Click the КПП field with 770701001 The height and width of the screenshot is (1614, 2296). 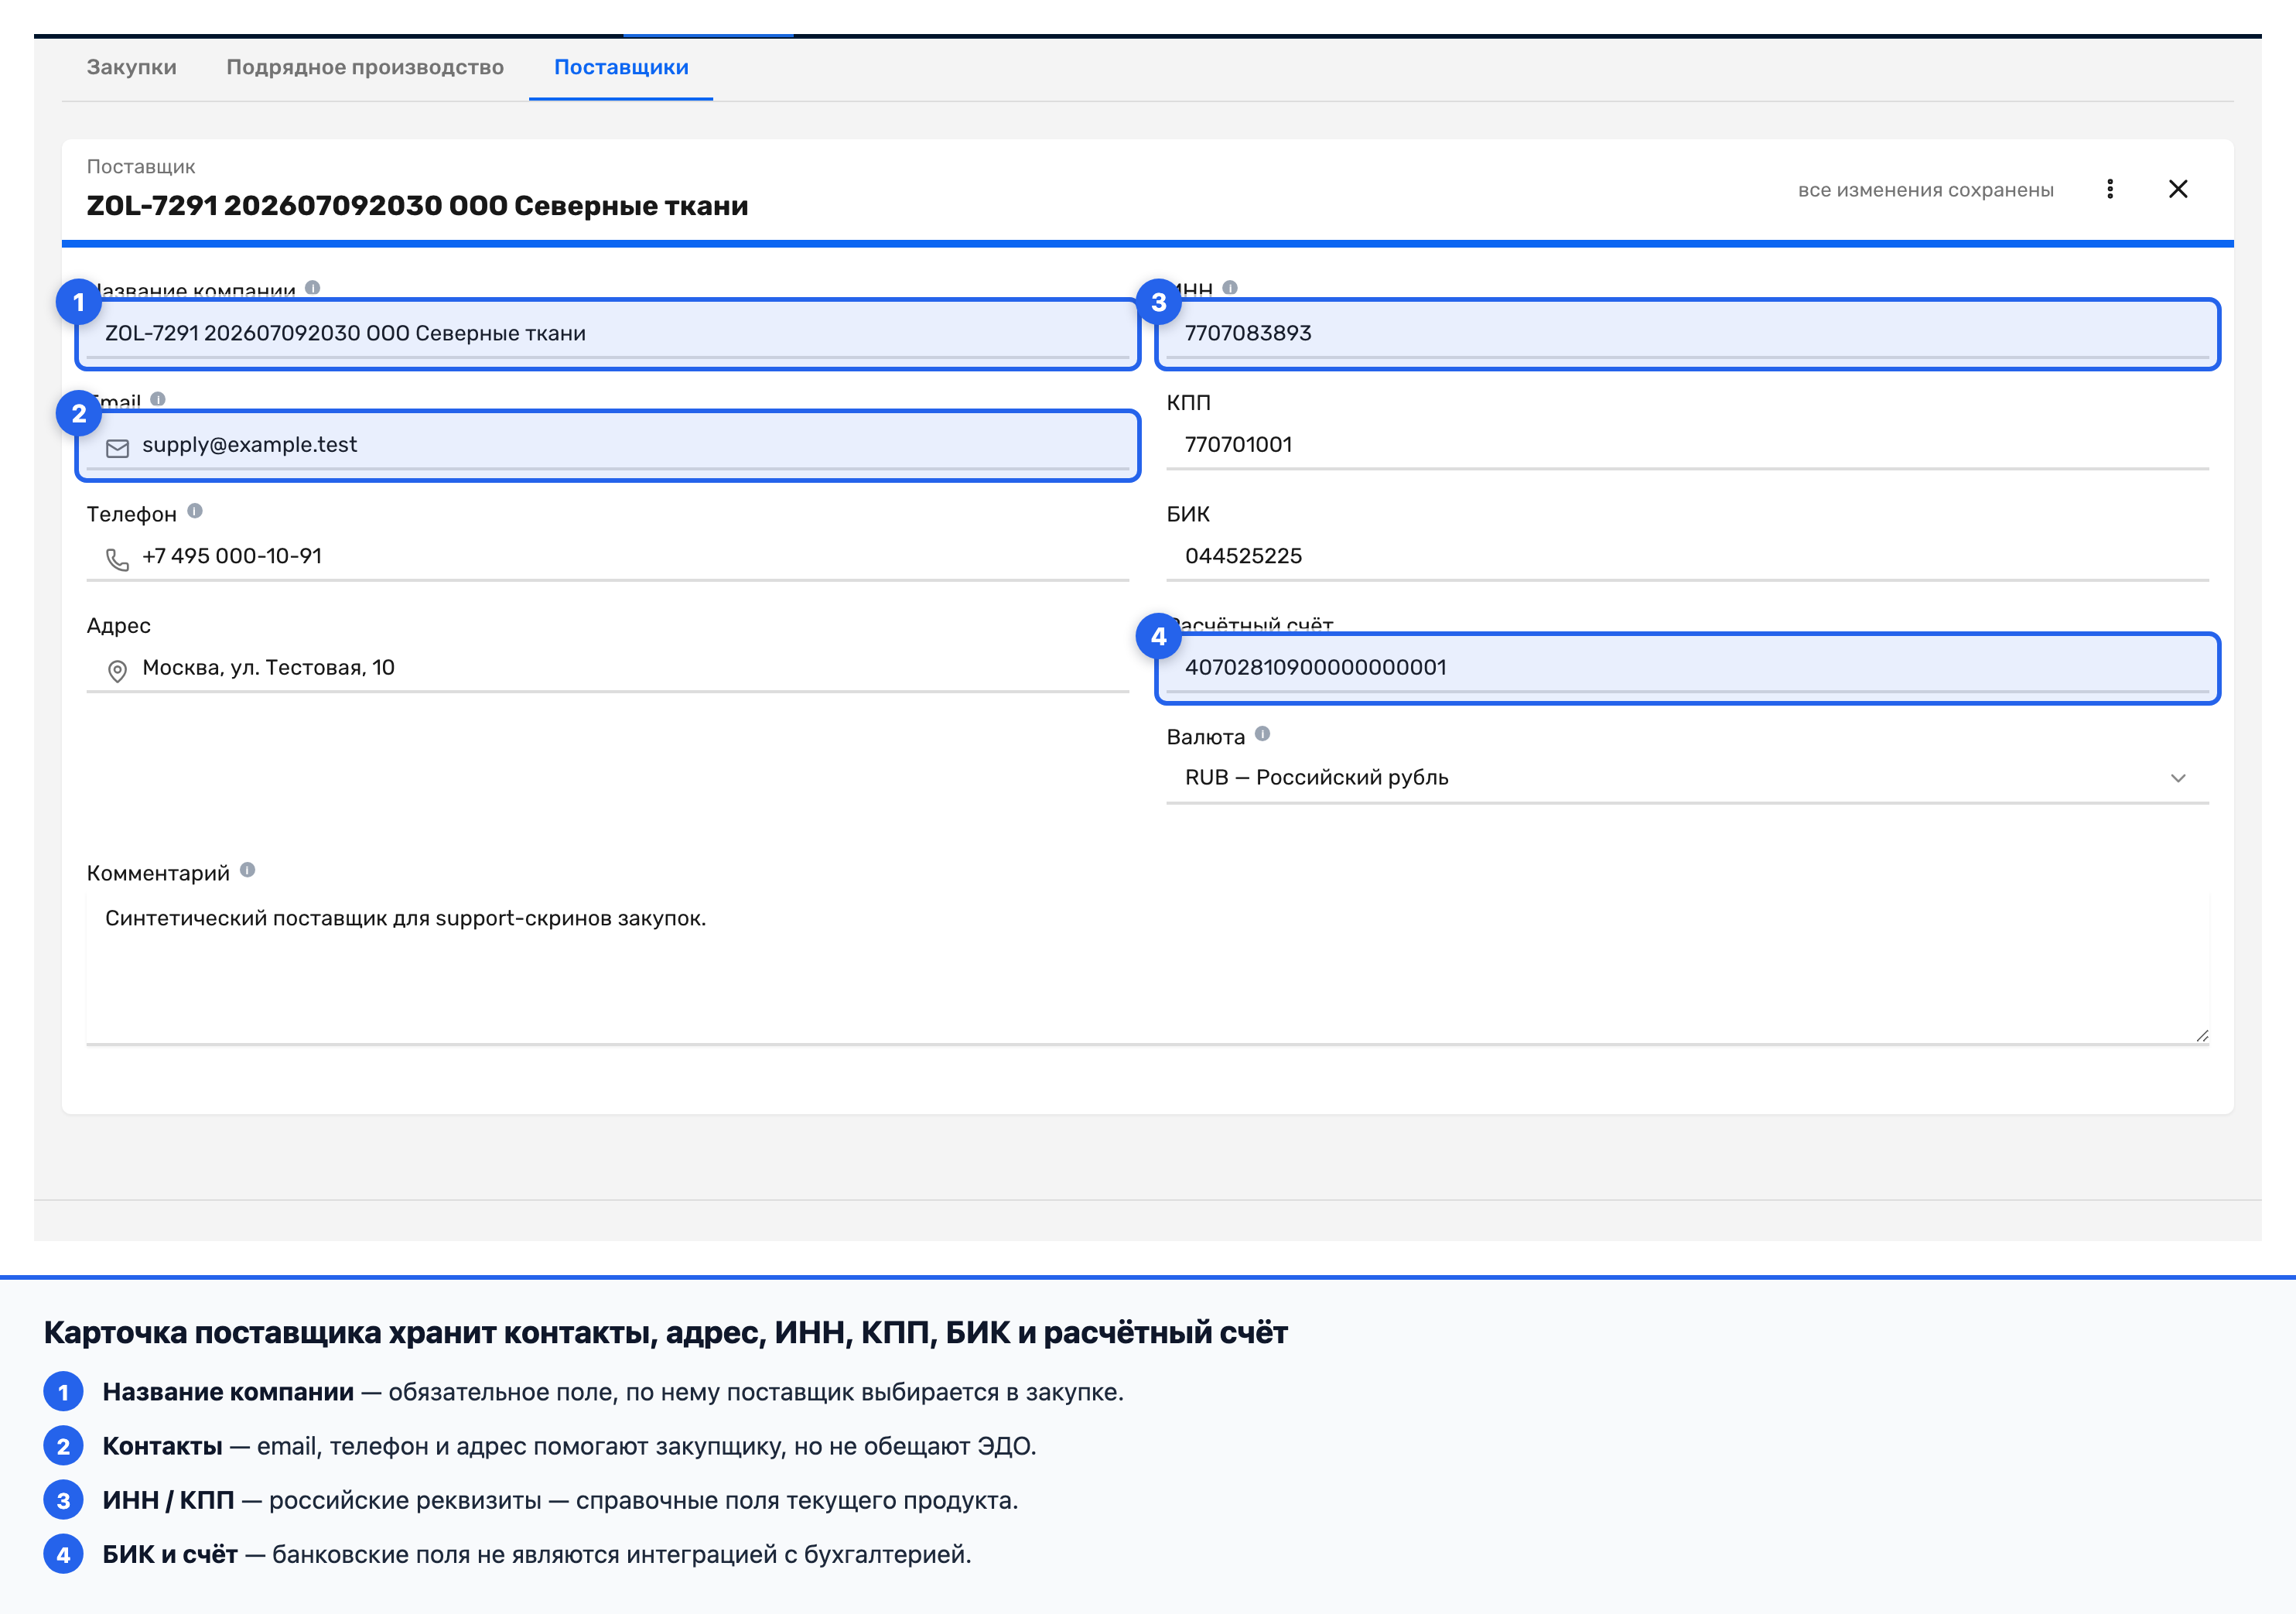pos(1687,445)
